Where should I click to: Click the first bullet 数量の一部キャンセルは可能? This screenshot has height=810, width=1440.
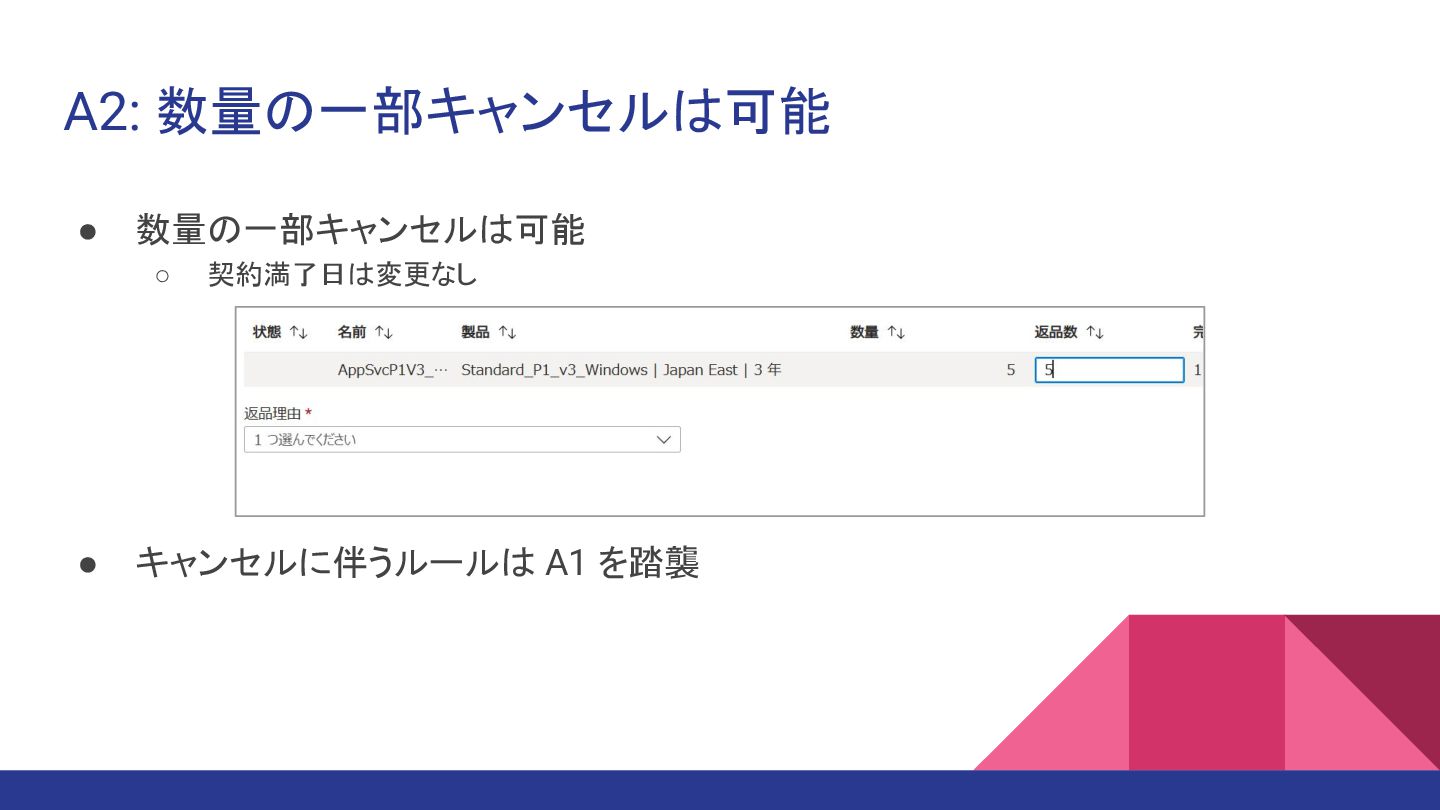[x=360, y=230]
